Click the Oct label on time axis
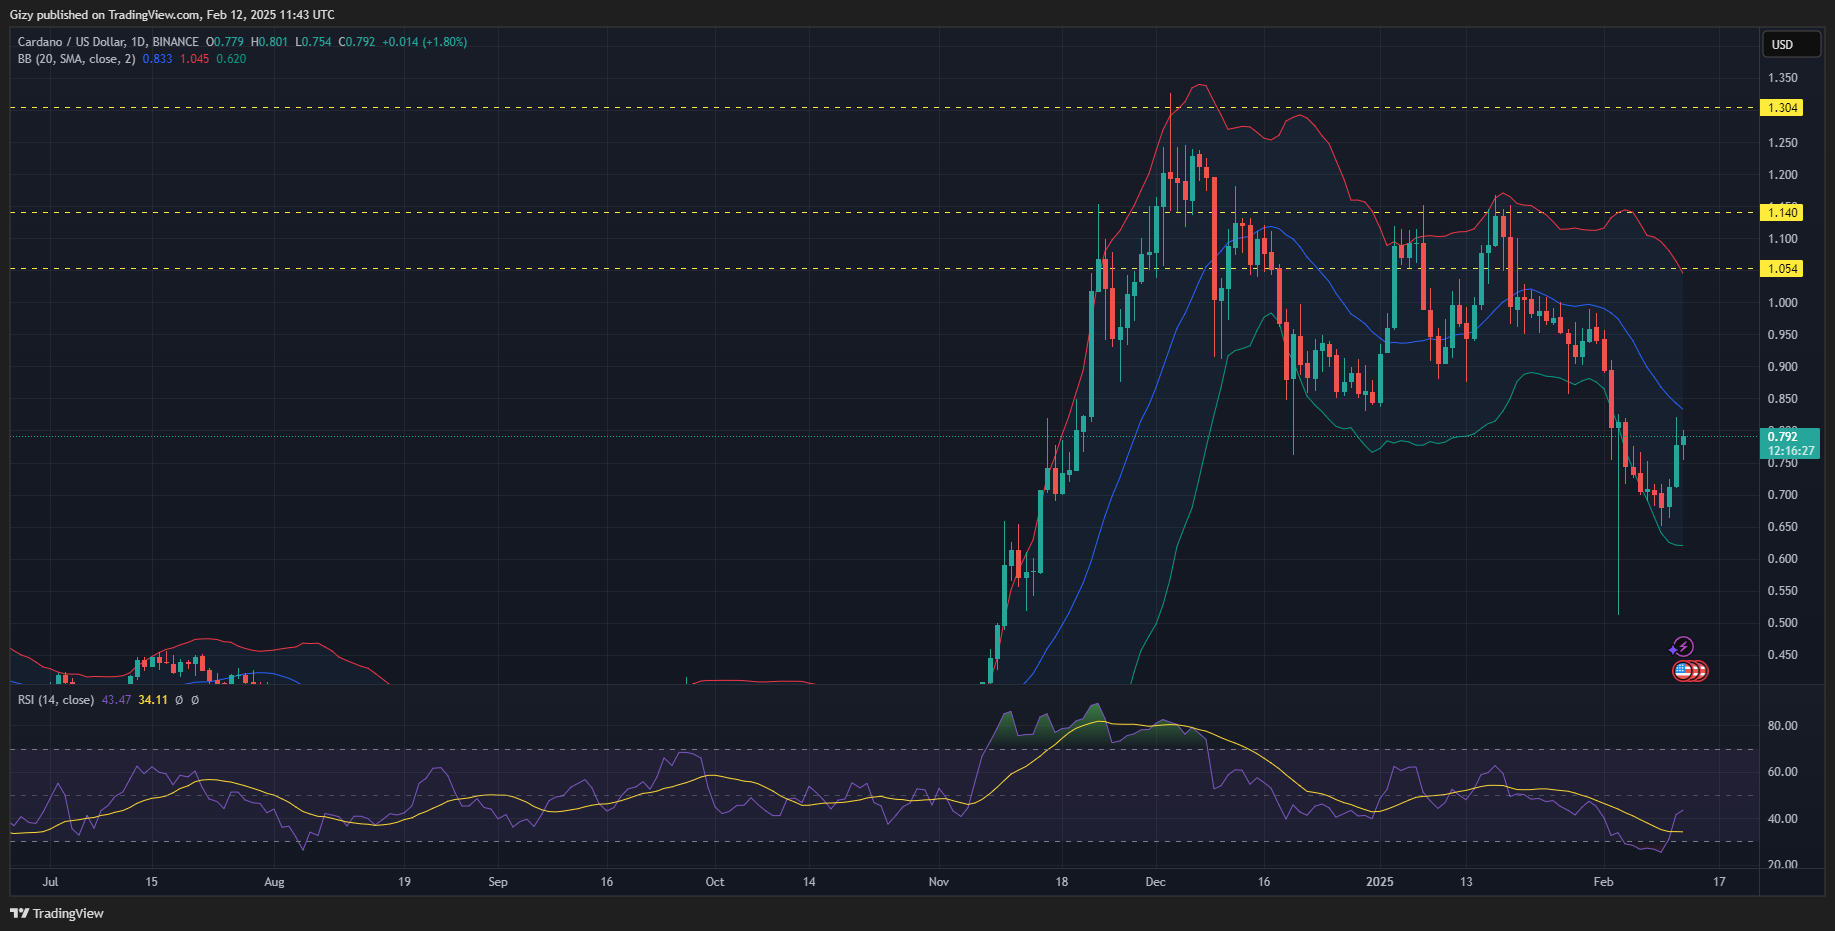Screen dimensions: 1835x931 tap(715, 882)
